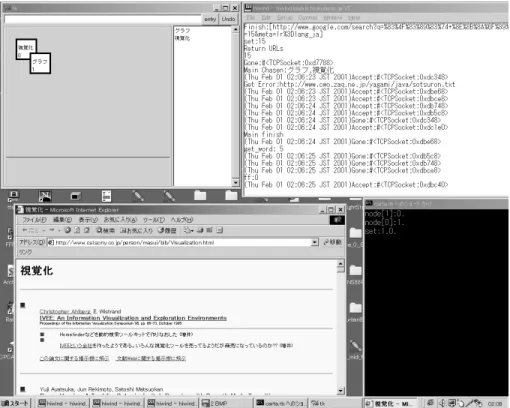Switch to 視覚化 Internet Explorer taskbar button
510x408 pixels.
tap(390, 403)
